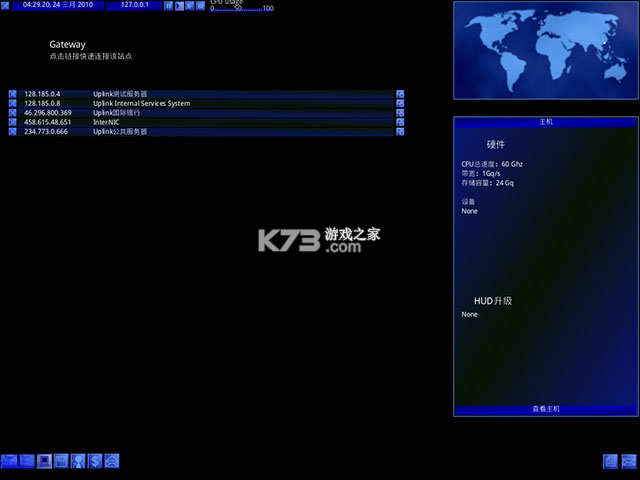Open the world map panel
The height and width of the screenshot is (480, 640).
(x=546, y=50)
